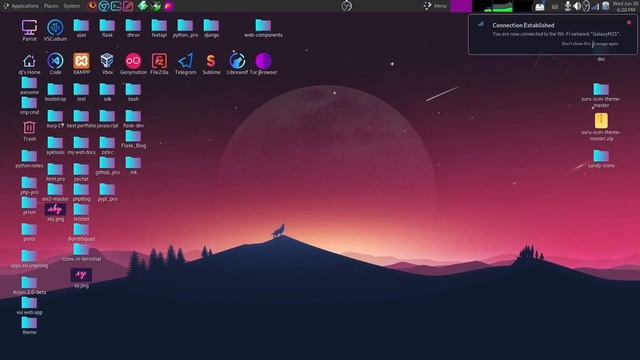Click the microphone tray icon
This screenshot has height=360, width=640.
[x=567, y=6]
